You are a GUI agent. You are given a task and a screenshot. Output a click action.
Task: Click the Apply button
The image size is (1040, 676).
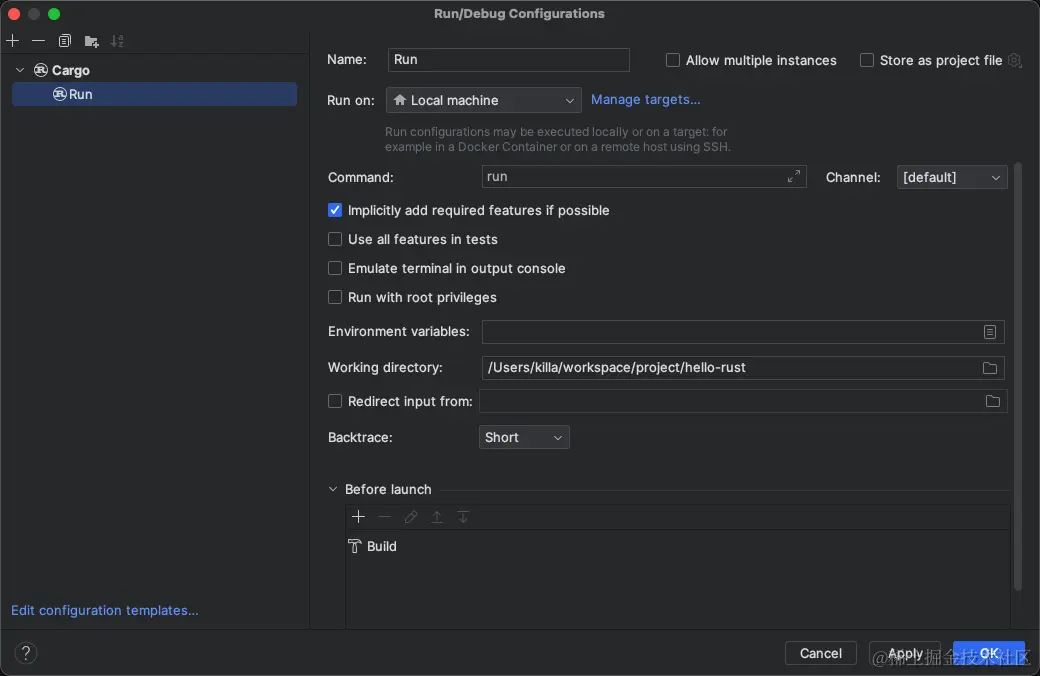click(905, 653)
